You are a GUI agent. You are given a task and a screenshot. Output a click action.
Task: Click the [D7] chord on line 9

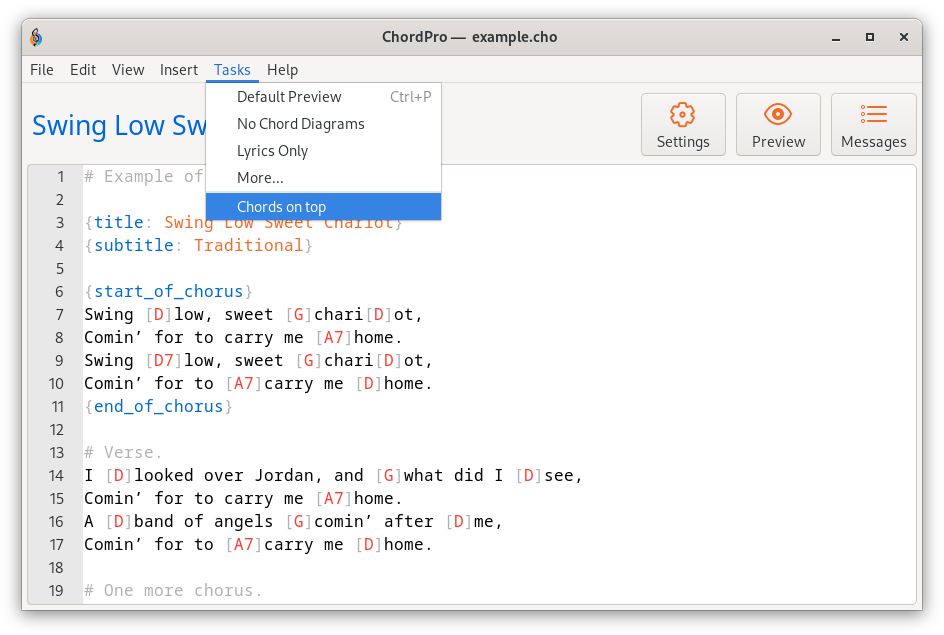(164, 361)
